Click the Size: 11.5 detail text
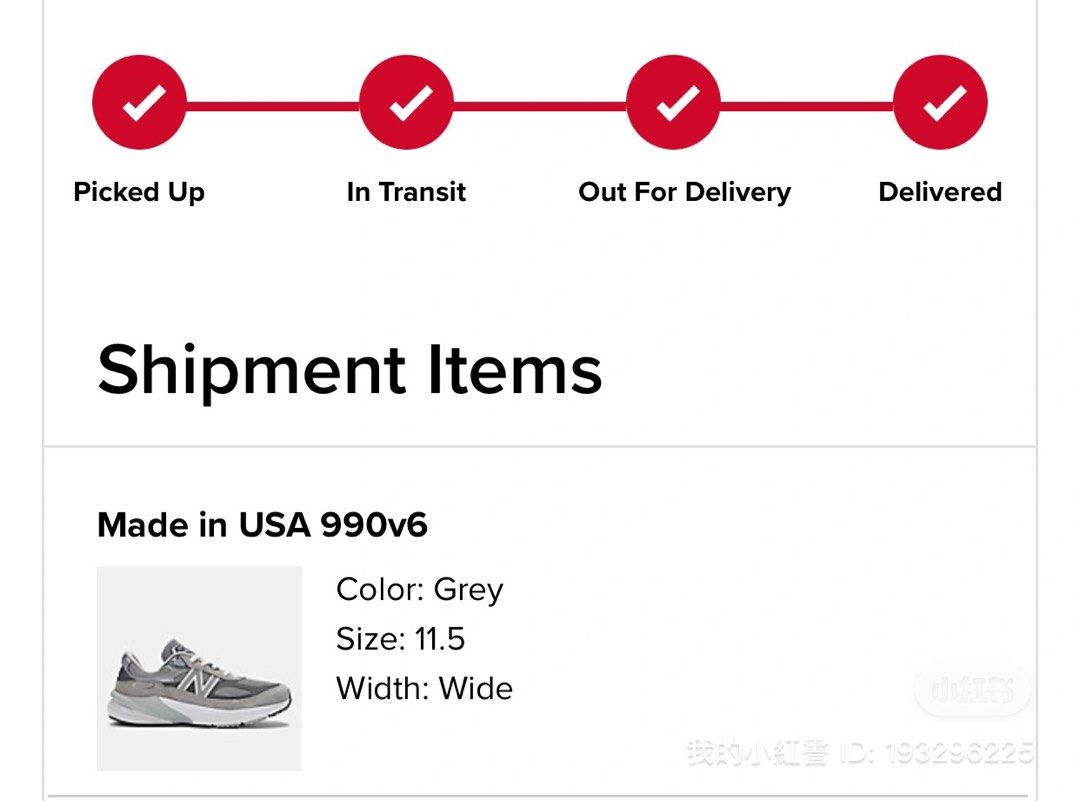Viewport: 1080px width, 801px height. [x=400, y=639]
